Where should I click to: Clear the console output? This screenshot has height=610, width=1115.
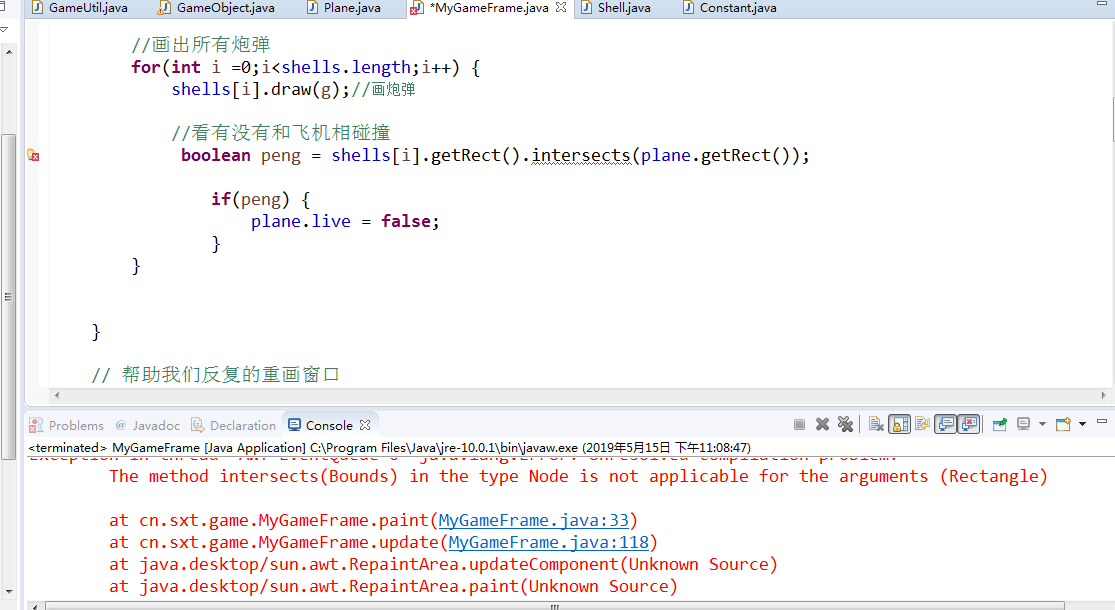(876, 424)
